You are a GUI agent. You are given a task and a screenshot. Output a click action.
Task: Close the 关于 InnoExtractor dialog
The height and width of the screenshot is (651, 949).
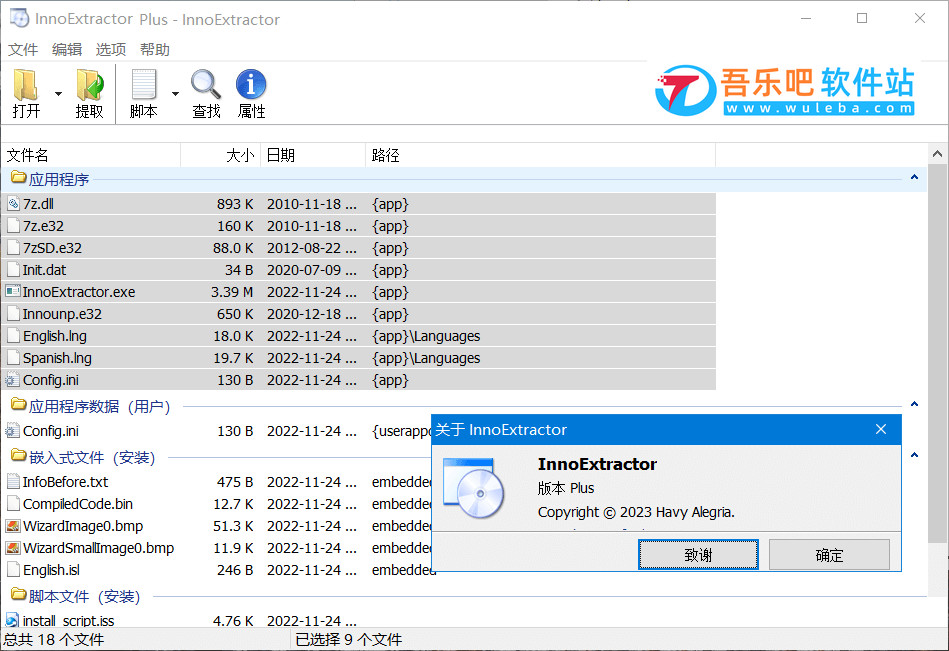[x=881, y=429]
